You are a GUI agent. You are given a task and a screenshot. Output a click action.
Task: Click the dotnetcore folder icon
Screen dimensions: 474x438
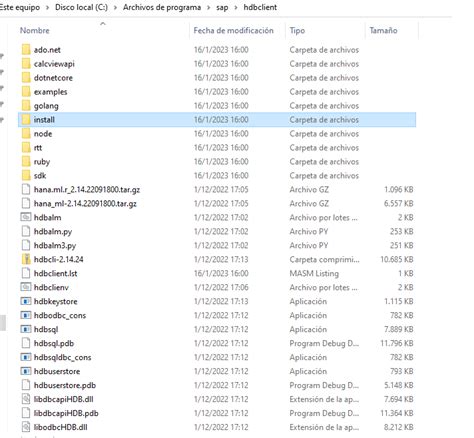click(x=26, y=78)
